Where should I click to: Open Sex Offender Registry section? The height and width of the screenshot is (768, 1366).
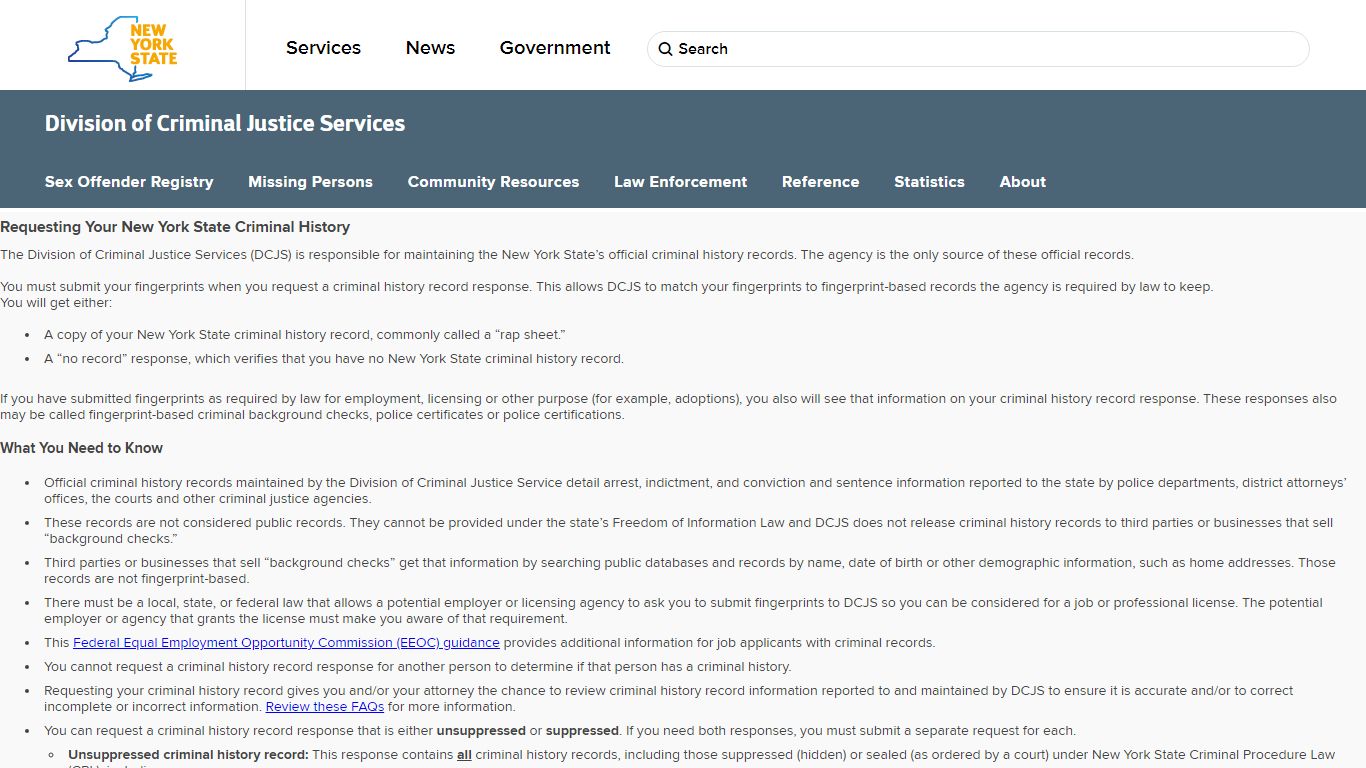click(x=129, y=182)
